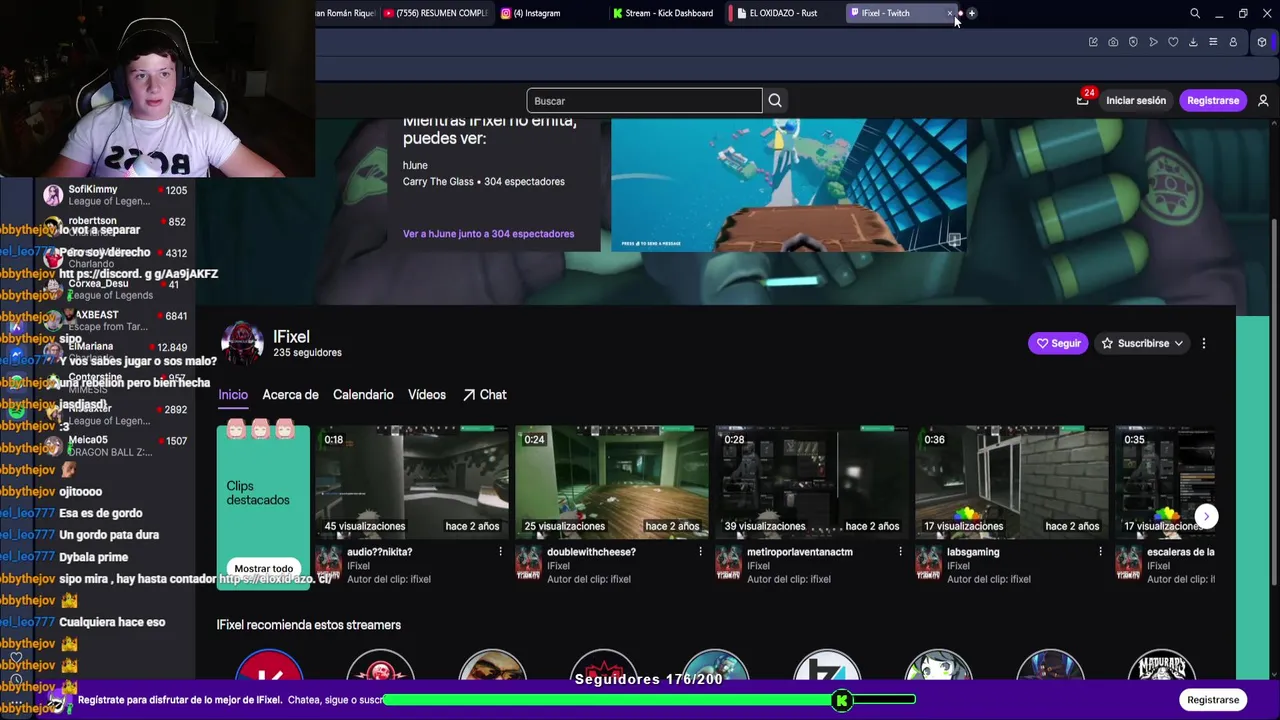Viewport: 1280px width, 720px height.
Task: Open a new browser tab with plus button
Action: (x=971, y=13)
